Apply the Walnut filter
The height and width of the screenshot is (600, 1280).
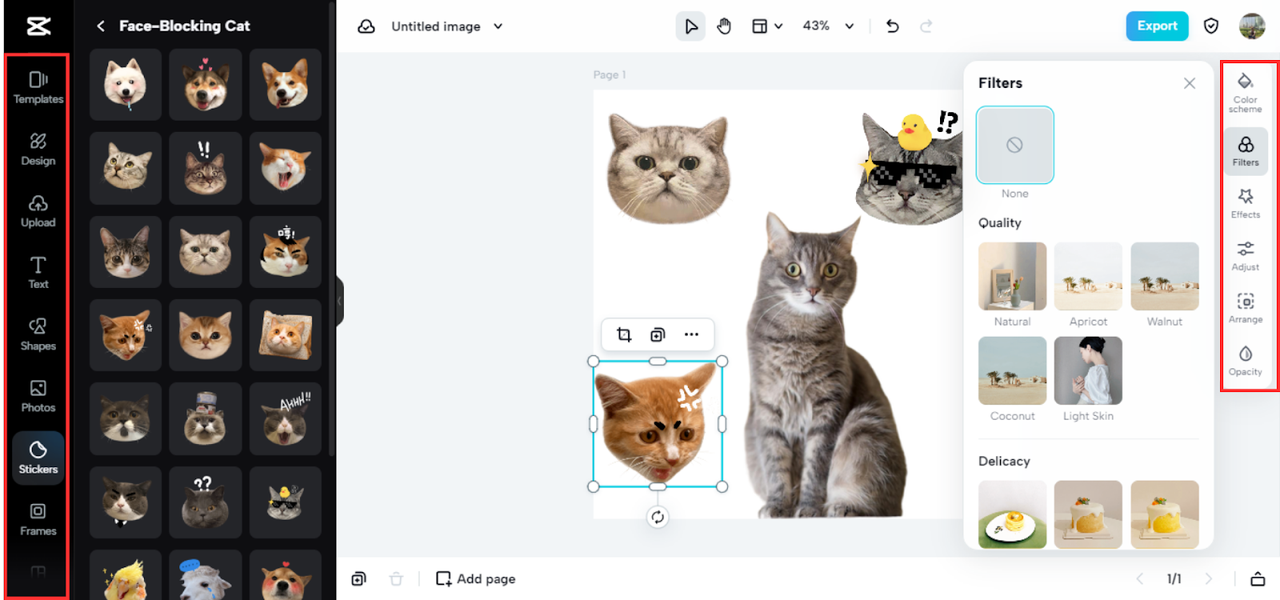(1165, 276)
